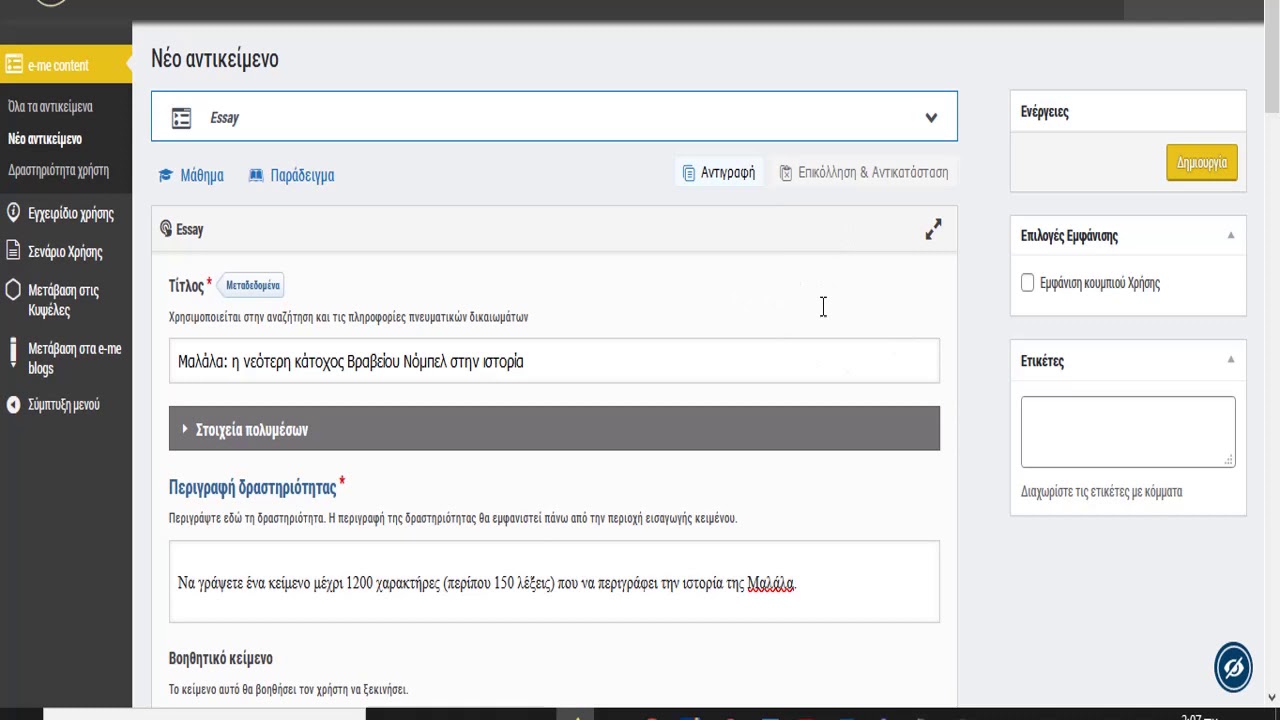Enable Εμφάνιση κουμπιού Χρήσης checkbox
This screenshot has width=1280, height=720.
tap(1027, 283)
